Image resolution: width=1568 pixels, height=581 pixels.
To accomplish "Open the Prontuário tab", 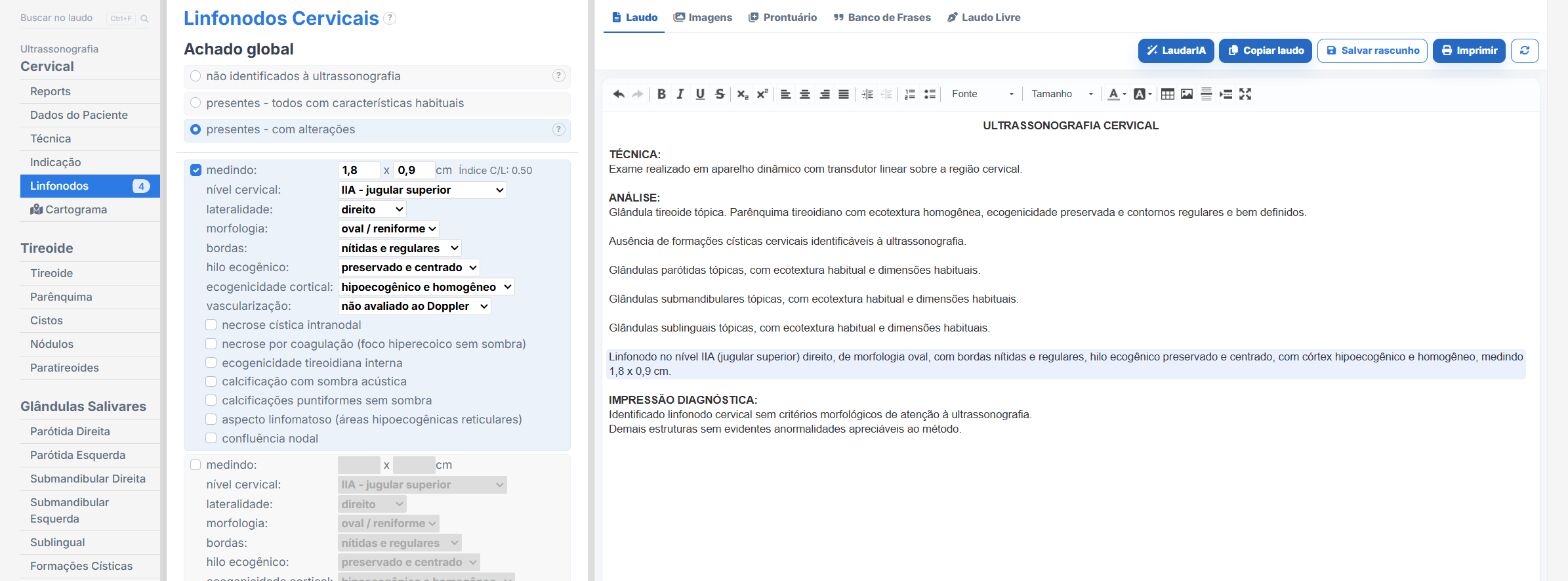I will (782, 17).
